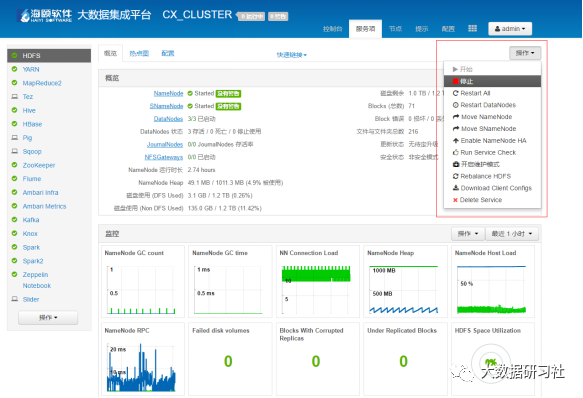The image size is (583, 398).
Task: Select ZooKeeper service in sidebar
Action: [x=39, y=165]
